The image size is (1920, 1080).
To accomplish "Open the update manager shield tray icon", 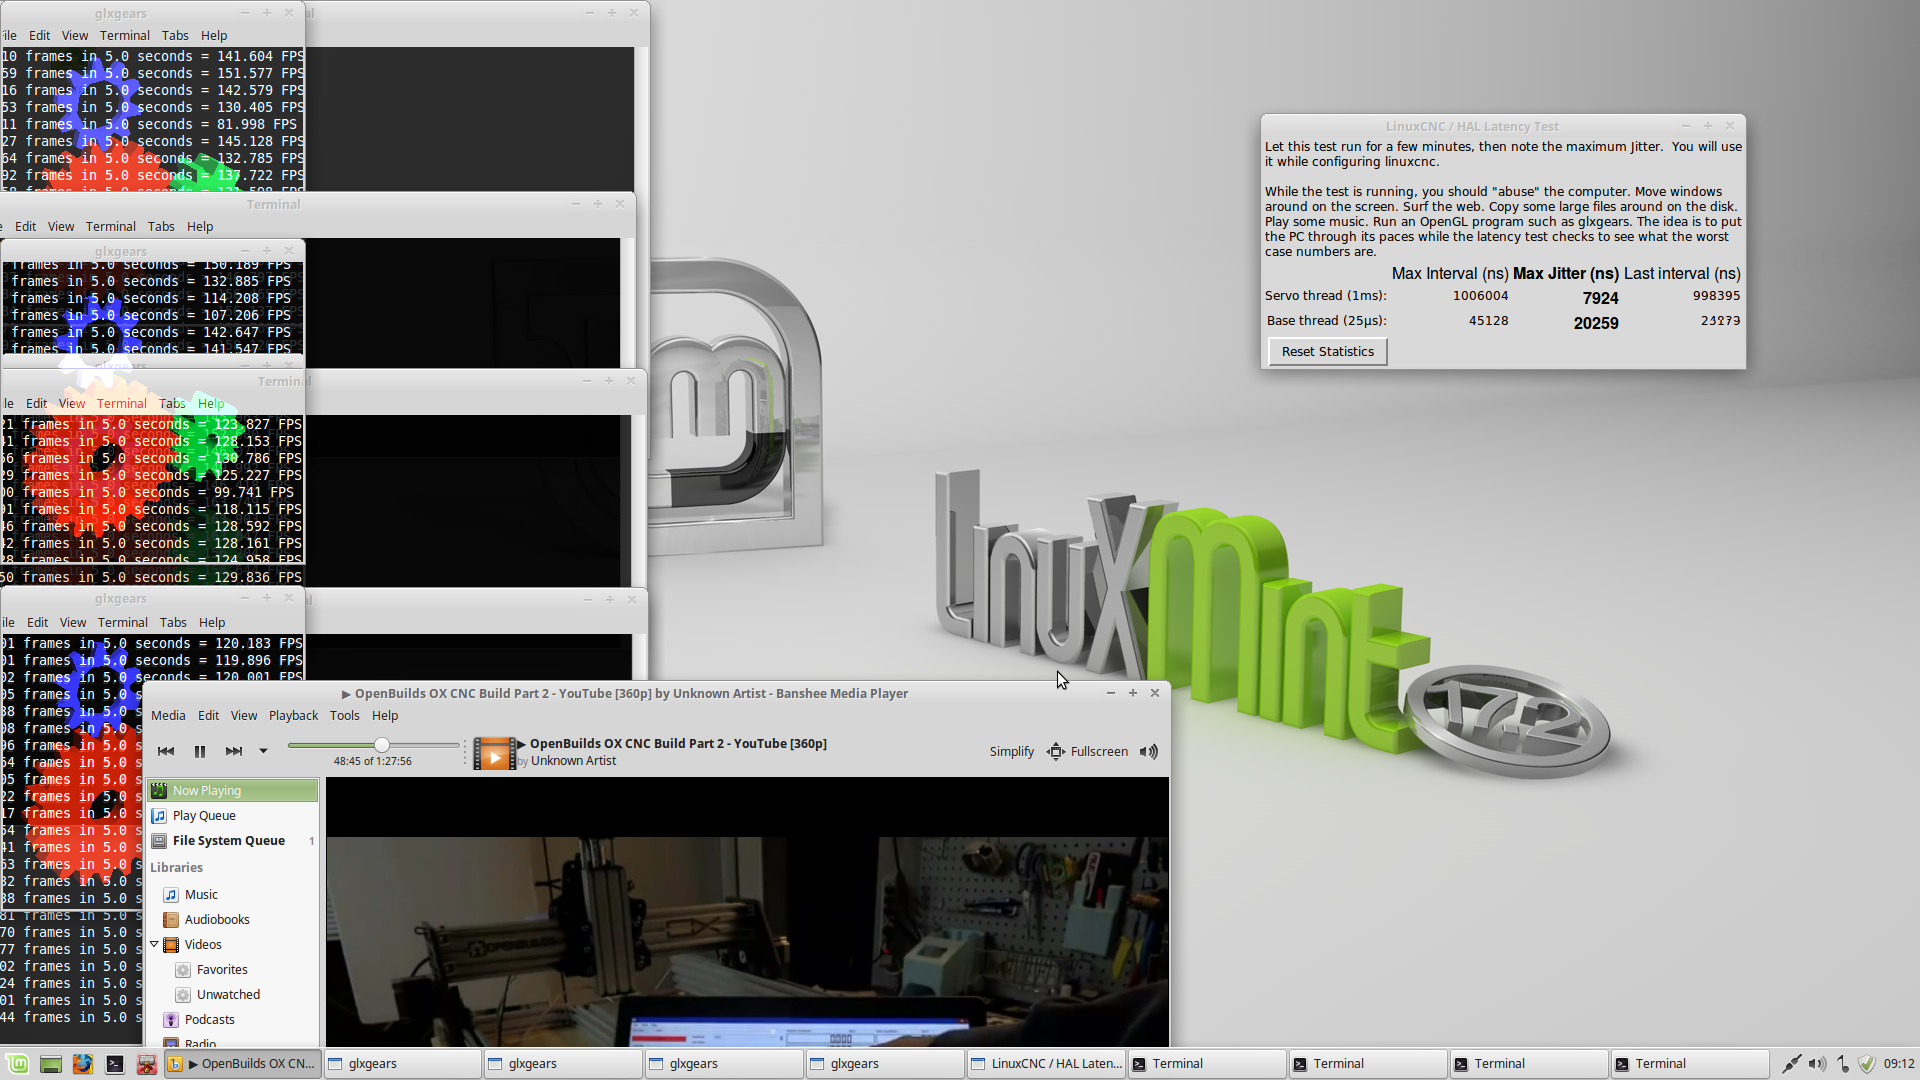I will 1867,1064.
